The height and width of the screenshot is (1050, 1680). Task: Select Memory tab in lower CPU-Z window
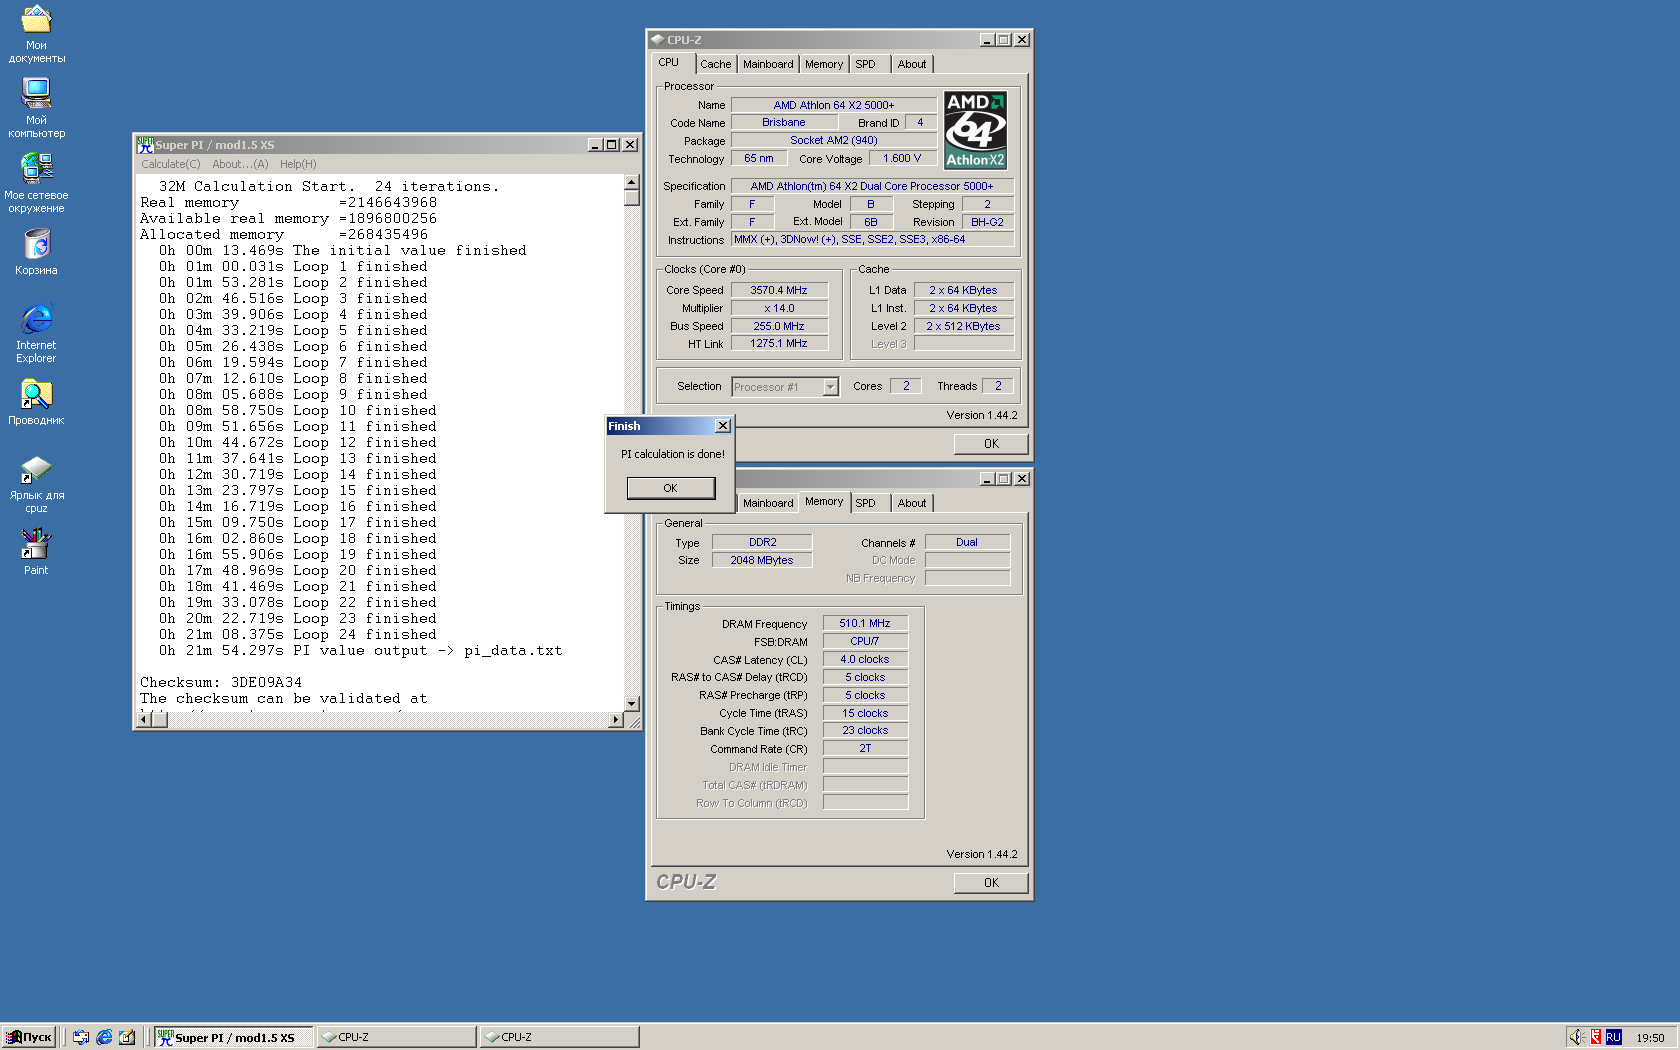[x=824, y=502]
